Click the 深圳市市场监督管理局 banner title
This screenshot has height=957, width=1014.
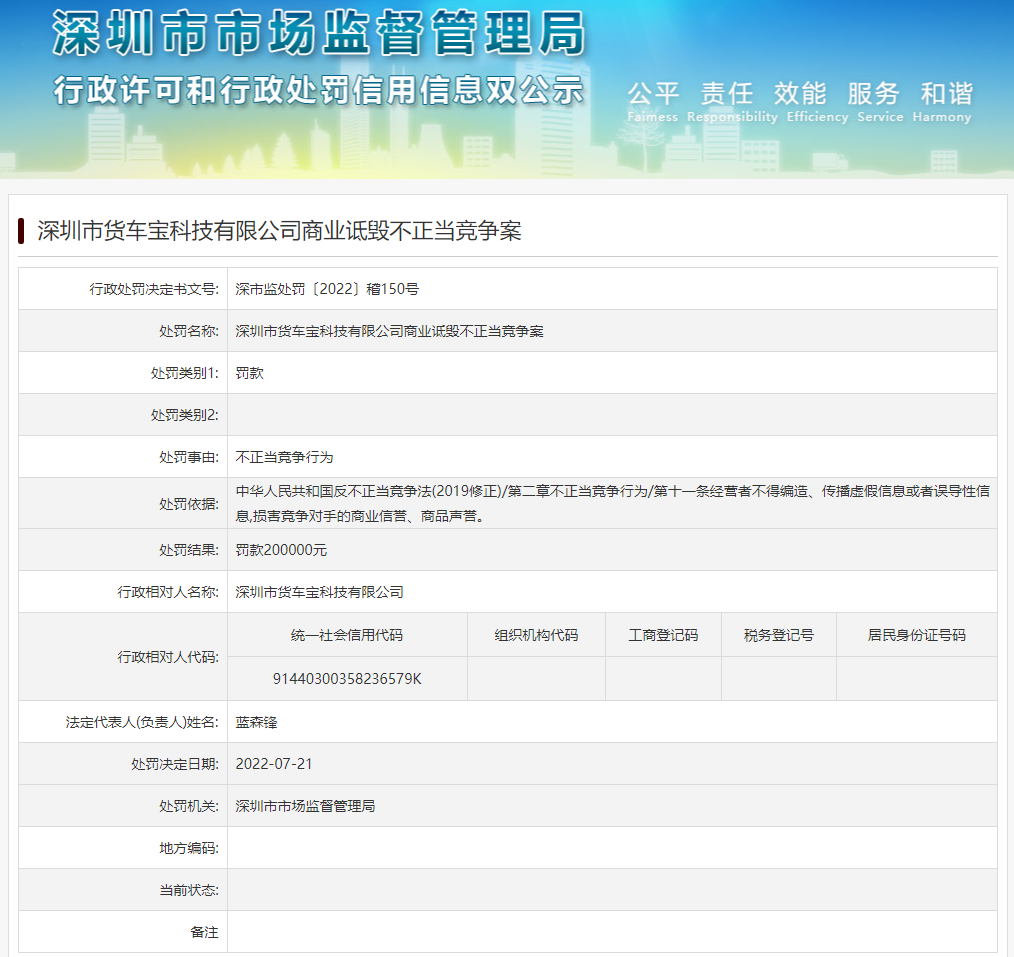318,35
